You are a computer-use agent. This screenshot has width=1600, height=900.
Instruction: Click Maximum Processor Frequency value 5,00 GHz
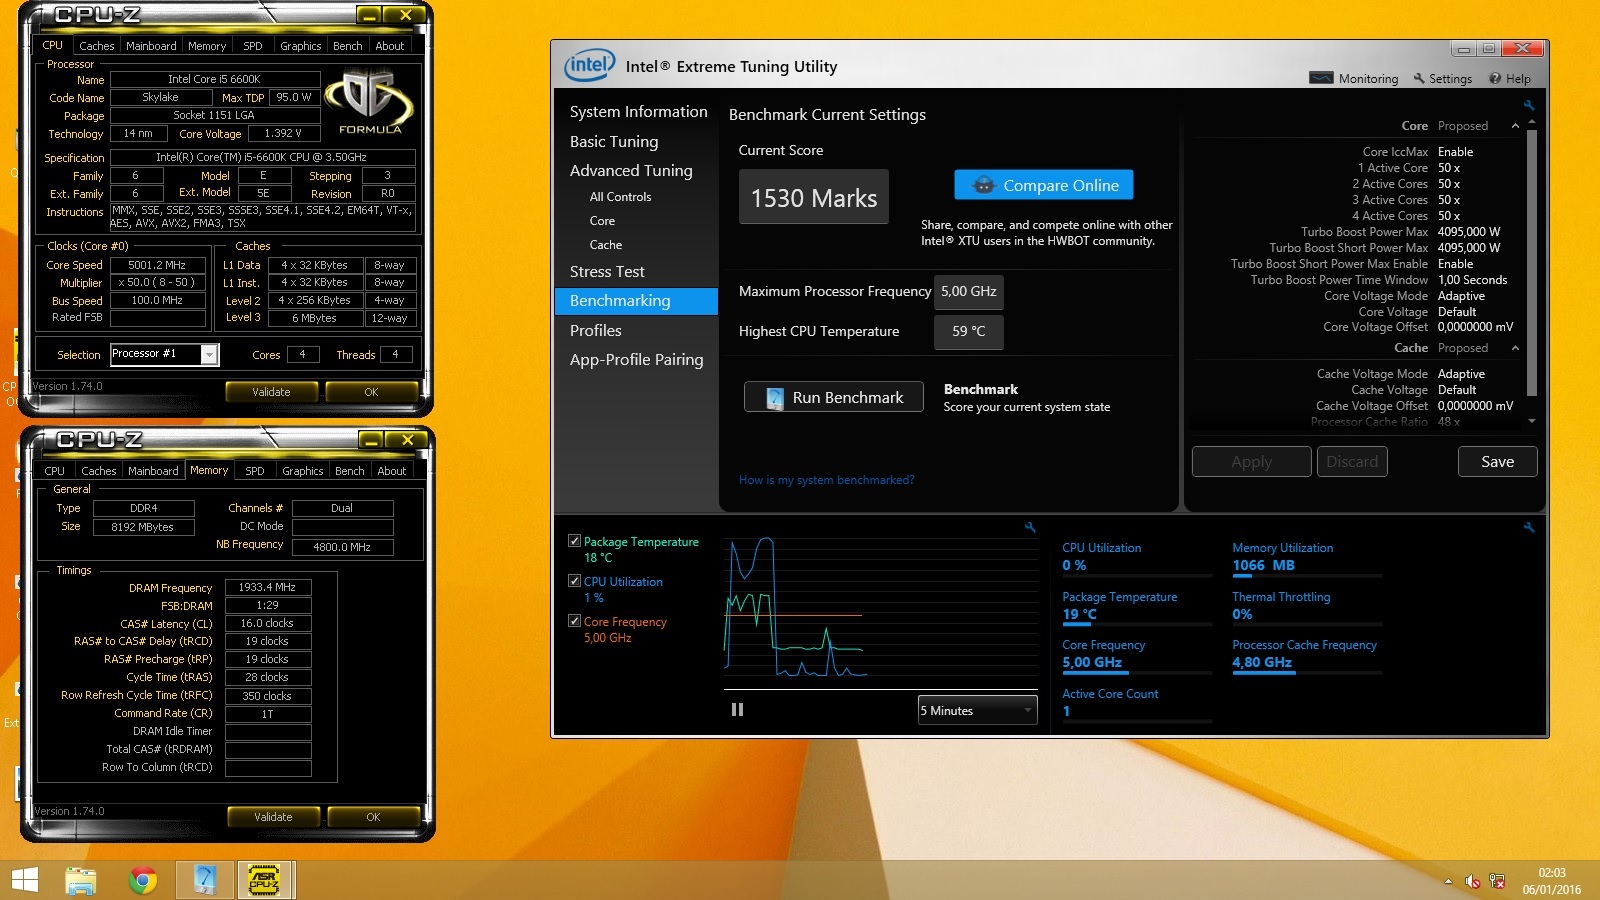coord(968,291)
